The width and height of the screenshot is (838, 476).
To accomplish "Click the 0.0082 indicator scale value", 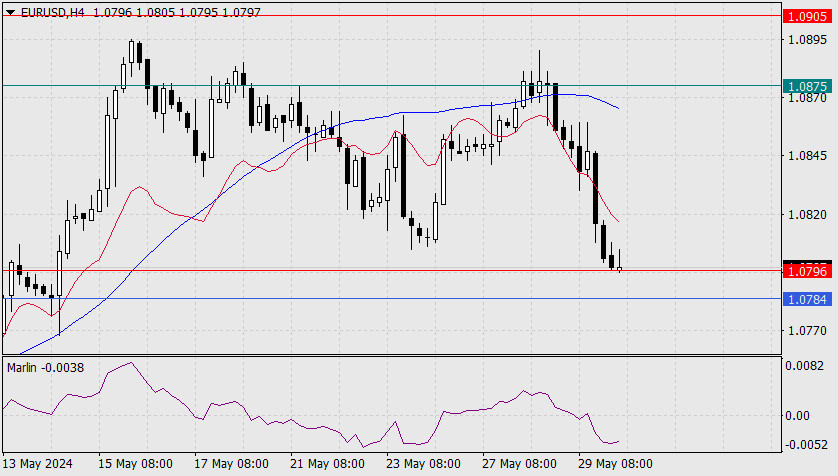I will coord(804,365).
